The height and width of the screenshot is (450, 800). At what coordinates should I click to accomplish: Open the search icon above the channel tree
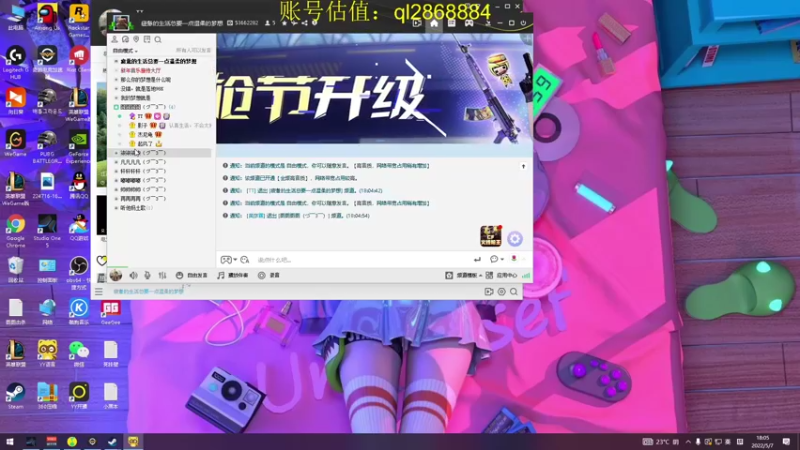(x=158, y=39)
